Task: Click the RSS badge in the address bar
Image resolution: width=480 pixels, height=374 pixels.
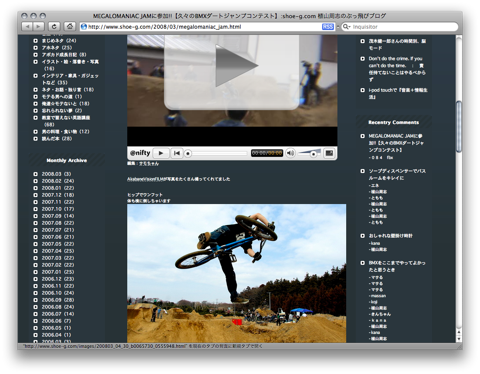Action: tap(328, 27)
